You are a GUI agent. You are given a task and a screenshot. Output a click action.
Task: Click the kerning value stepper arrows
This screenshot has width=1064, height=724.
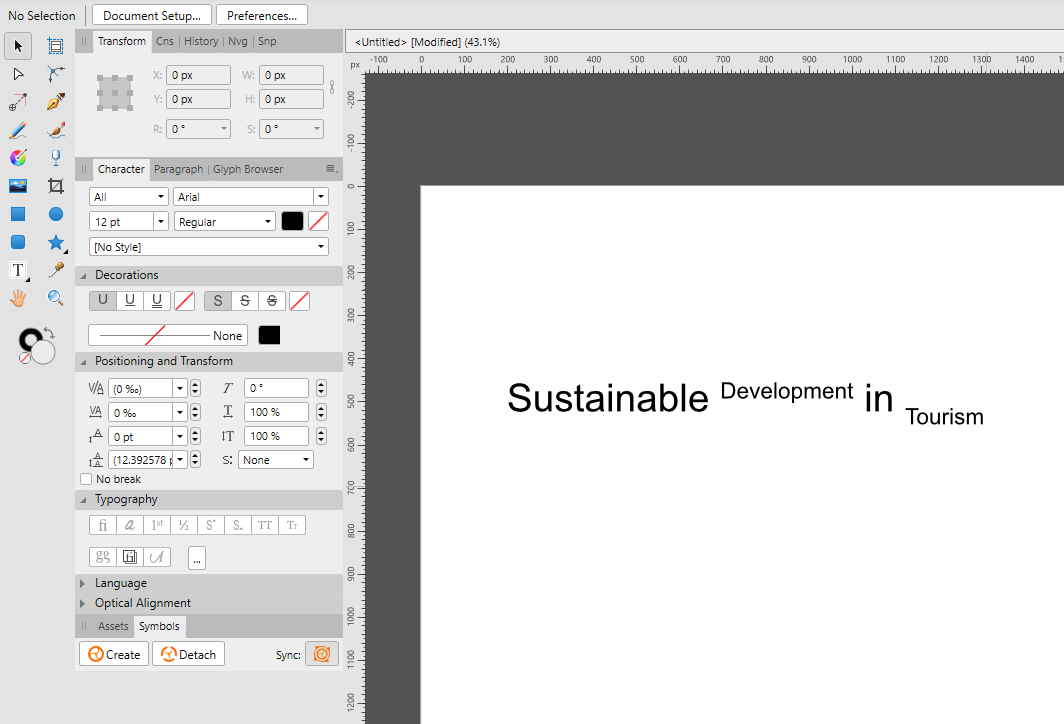pos(195,388)
